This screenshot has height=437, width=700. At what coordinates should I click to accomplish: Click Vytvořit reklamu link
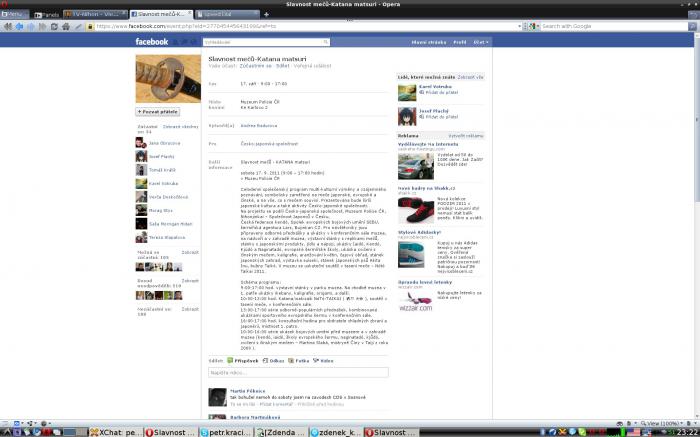click(x=466, y=136)
